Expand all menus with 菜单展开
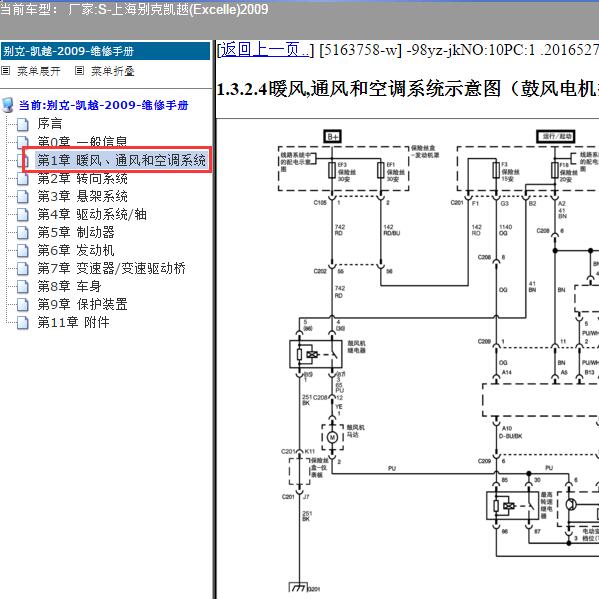This screenshot has width=599, height=599. [39, 71]
